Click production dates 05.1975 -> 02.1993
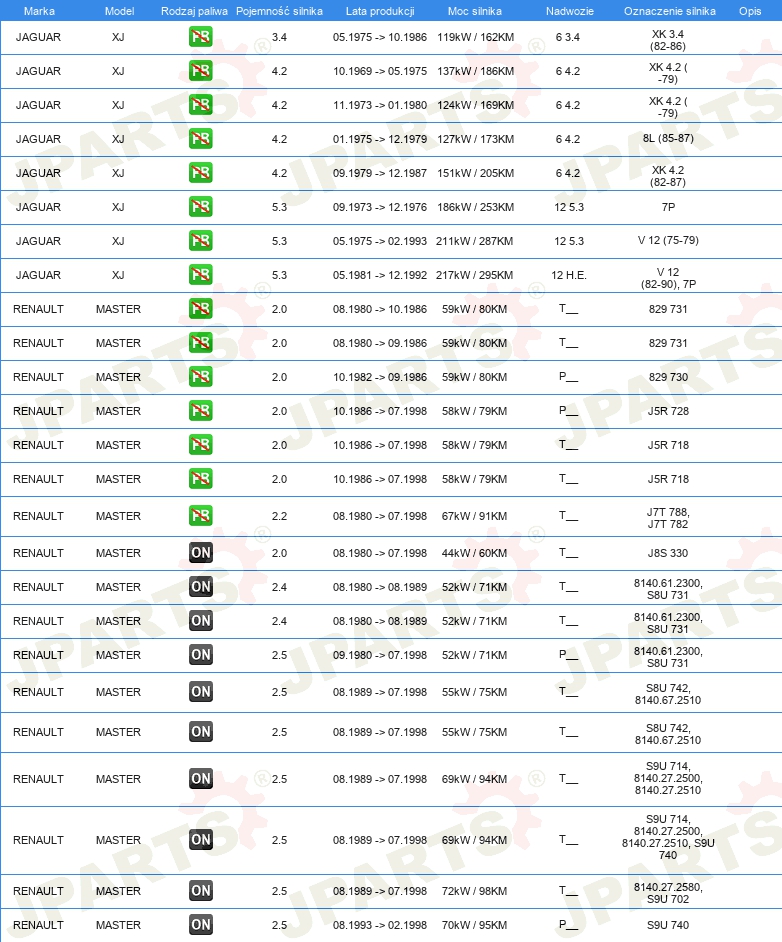The width and height of the screenshot is (782, 942). click(x=380, y=241)
